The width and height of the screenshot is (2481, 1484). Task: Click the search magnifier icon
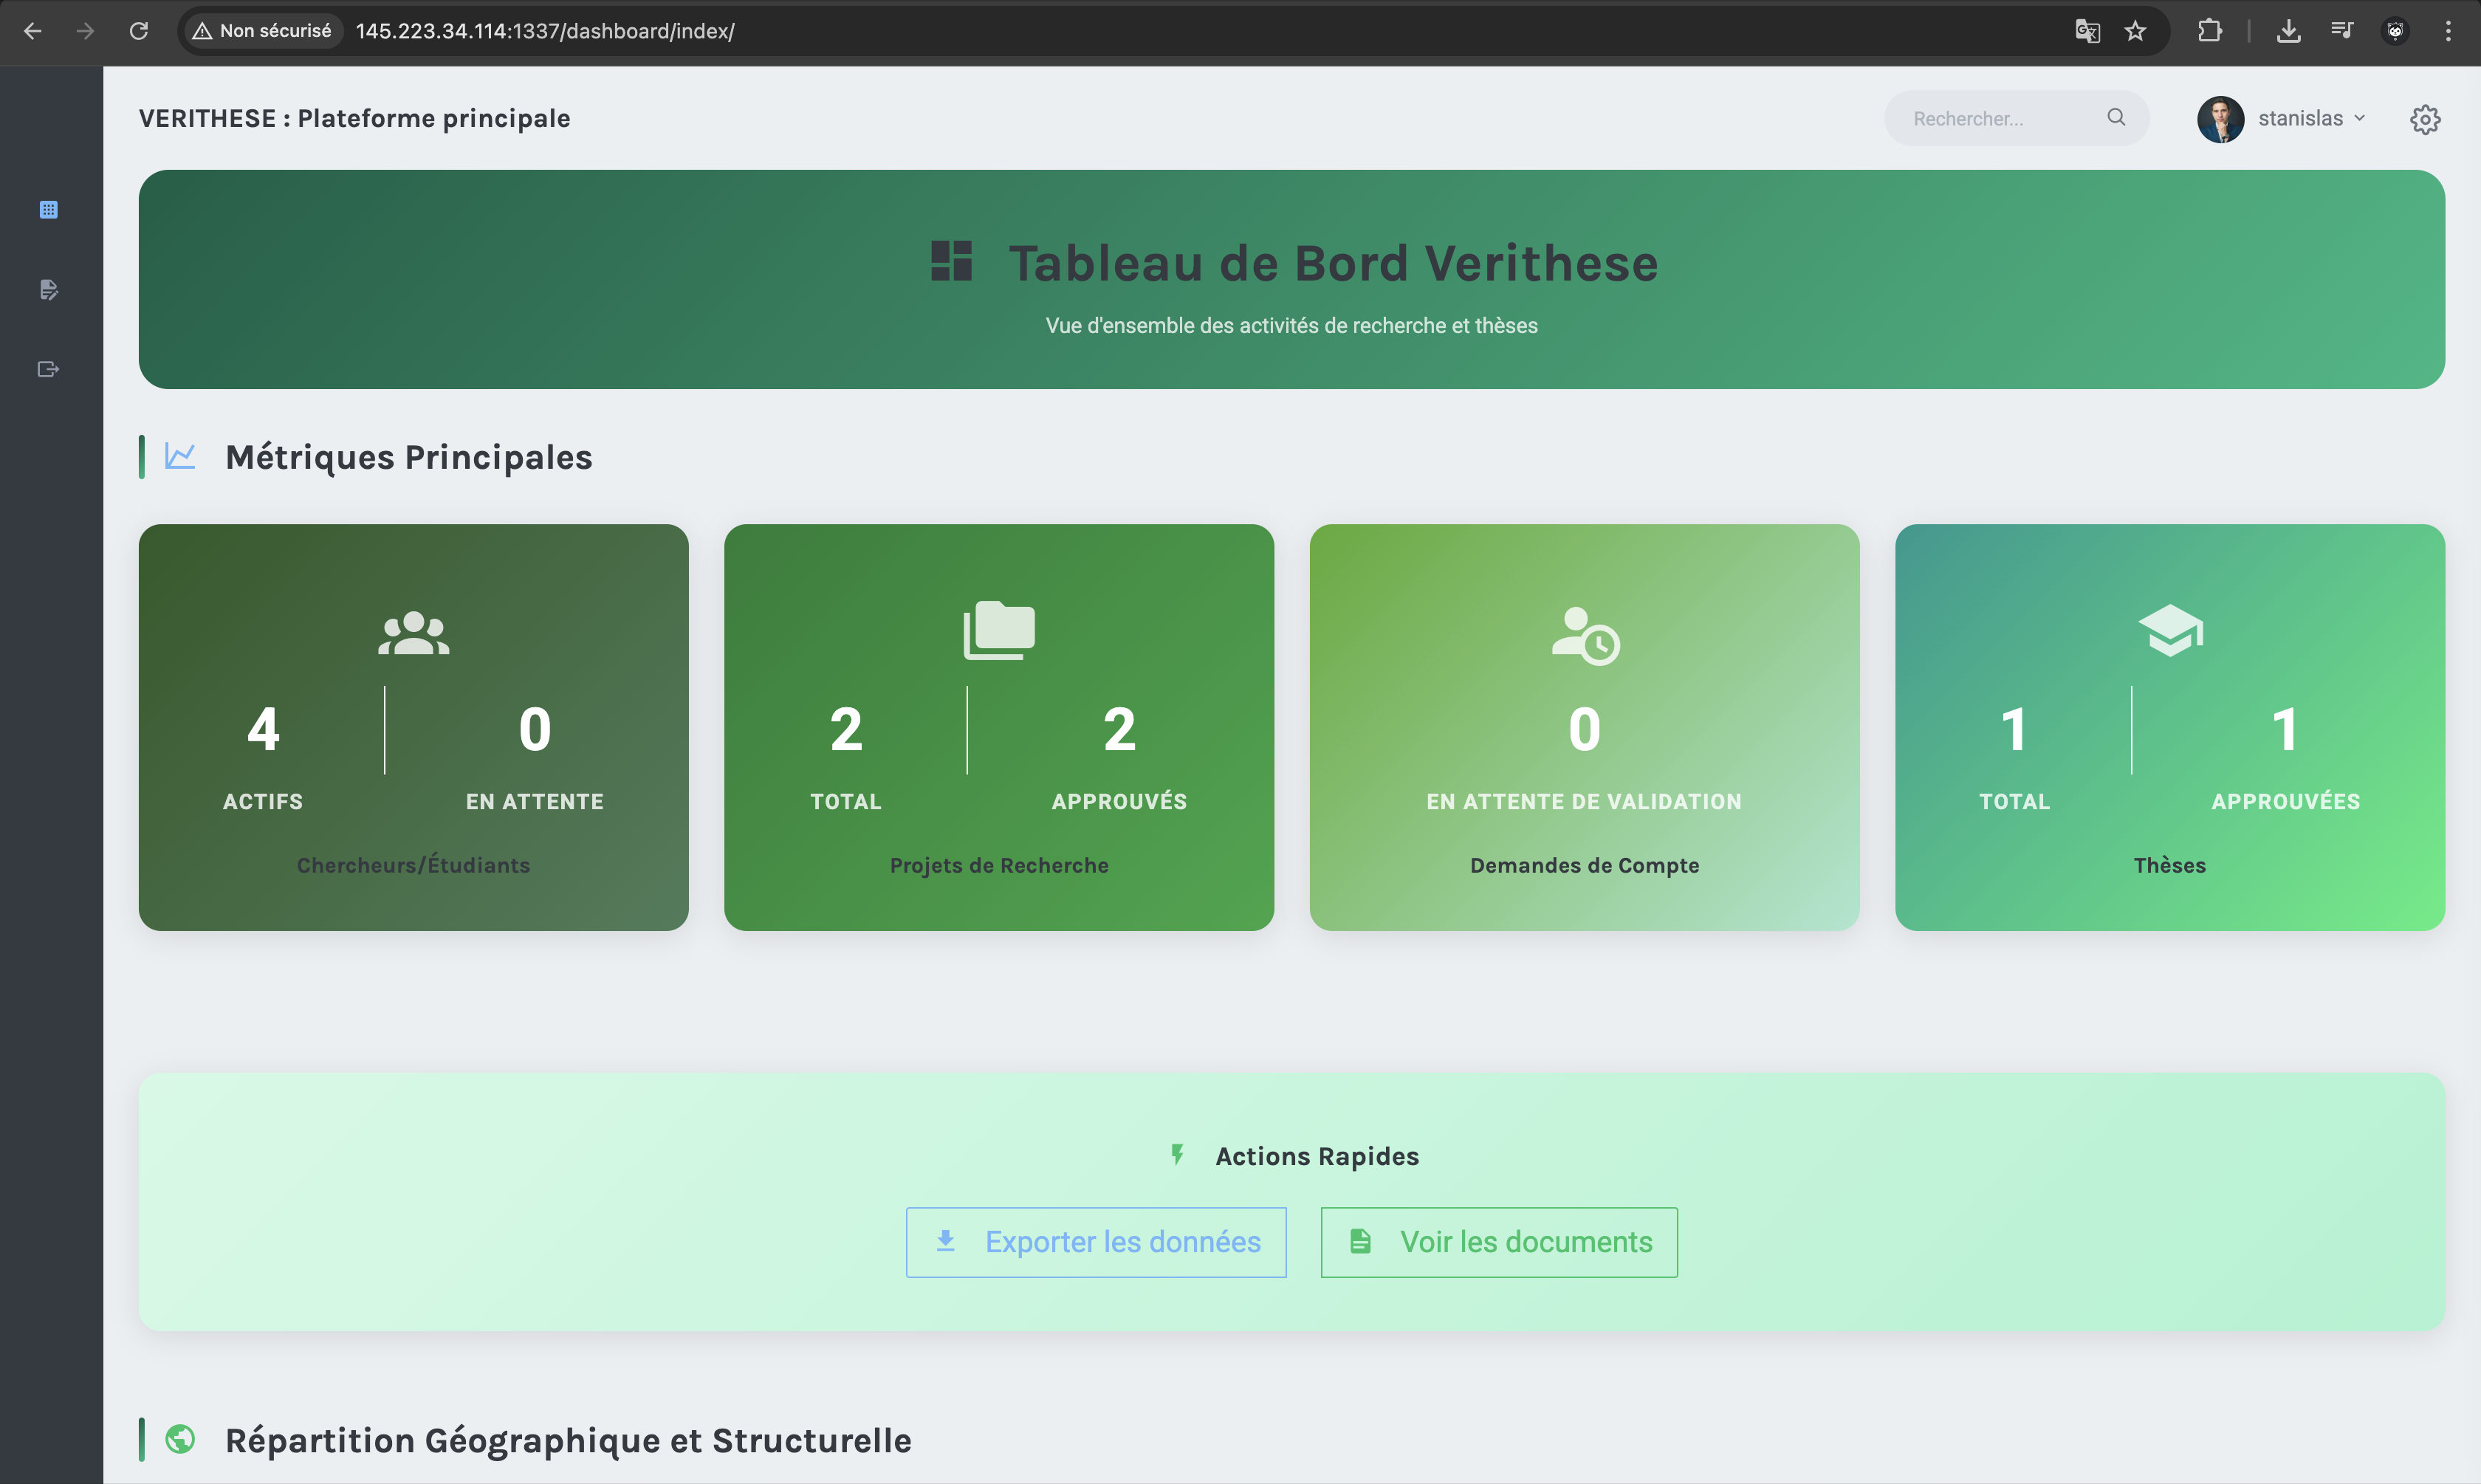pos(2117,117)
